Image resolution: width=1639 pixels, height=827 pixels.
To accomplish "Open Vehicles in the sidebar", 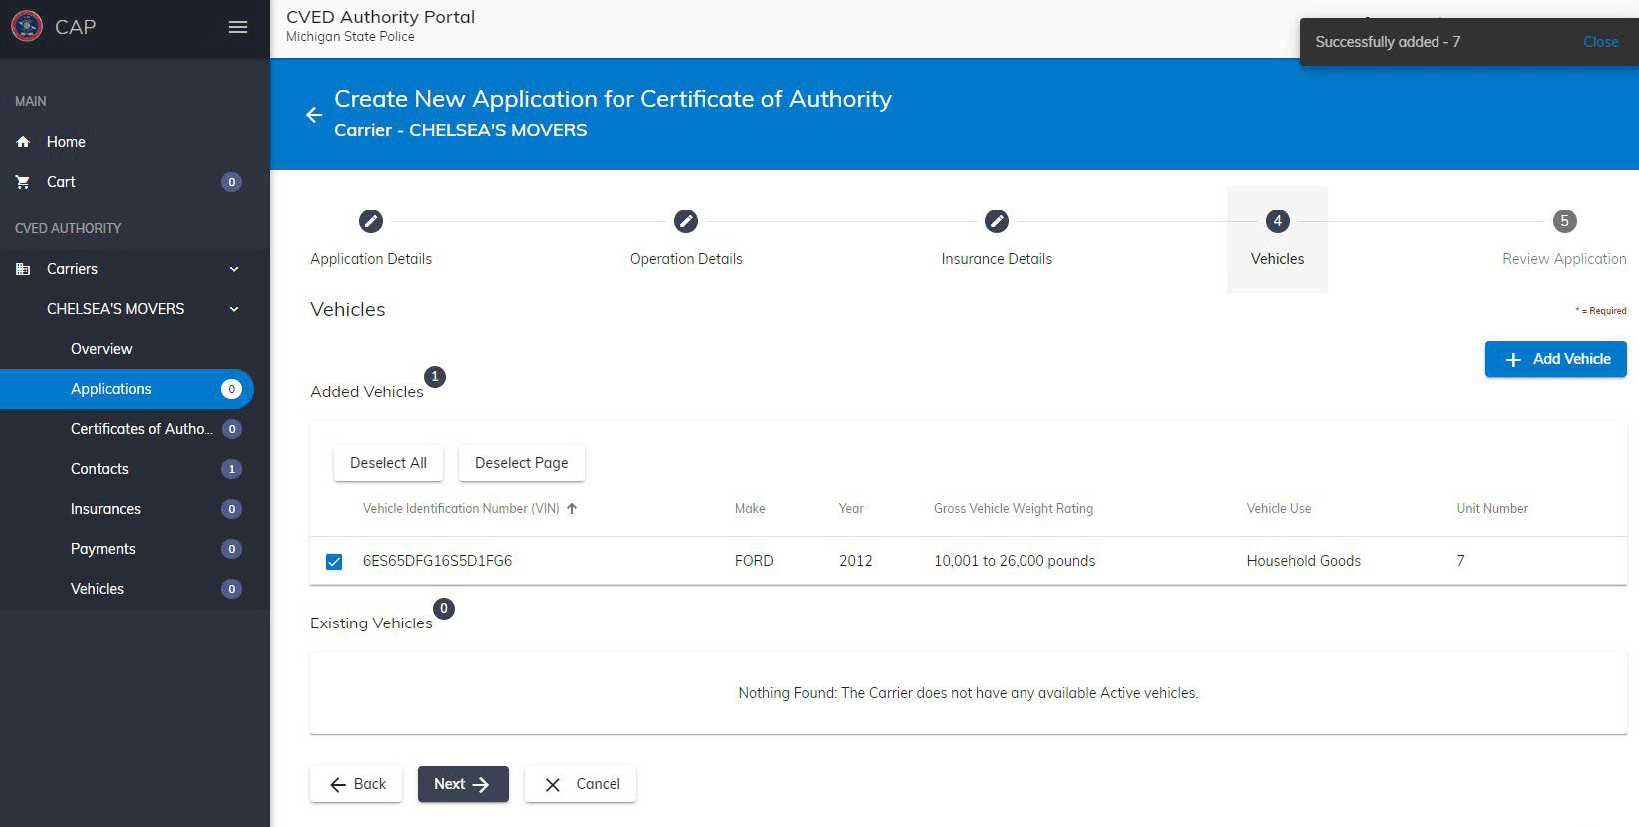I will [127, 589].
